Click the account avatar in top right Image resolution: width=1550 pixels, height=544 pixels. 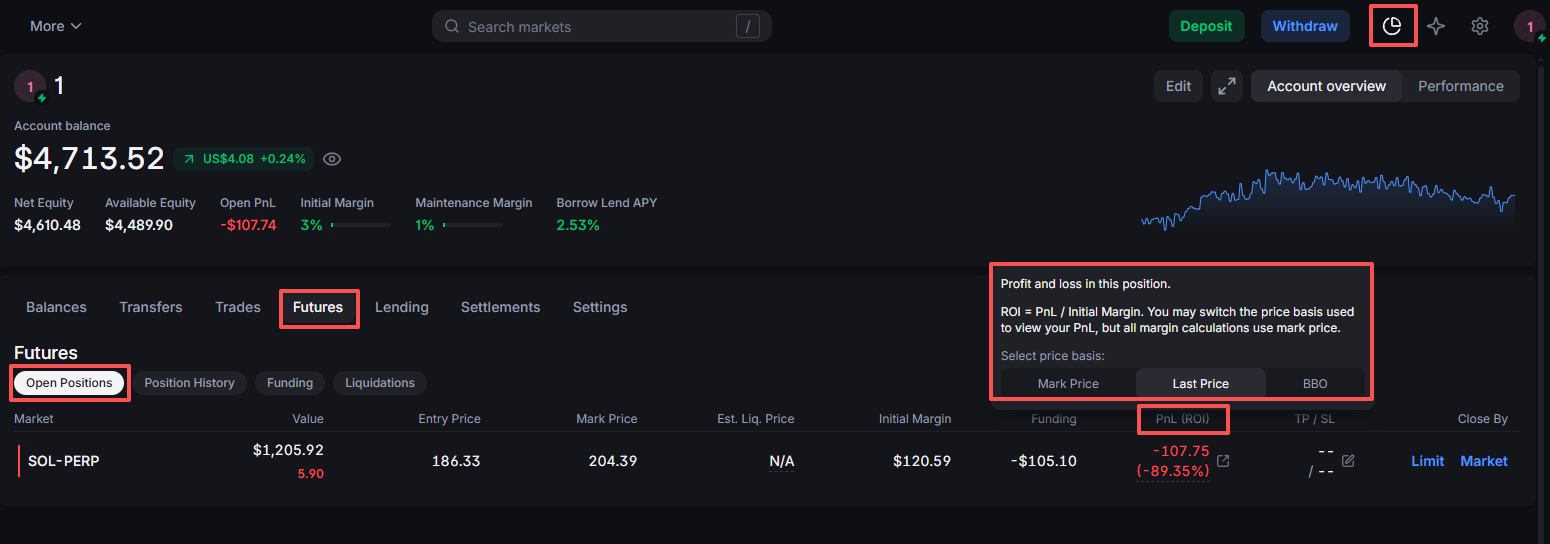click(1529, 26)
